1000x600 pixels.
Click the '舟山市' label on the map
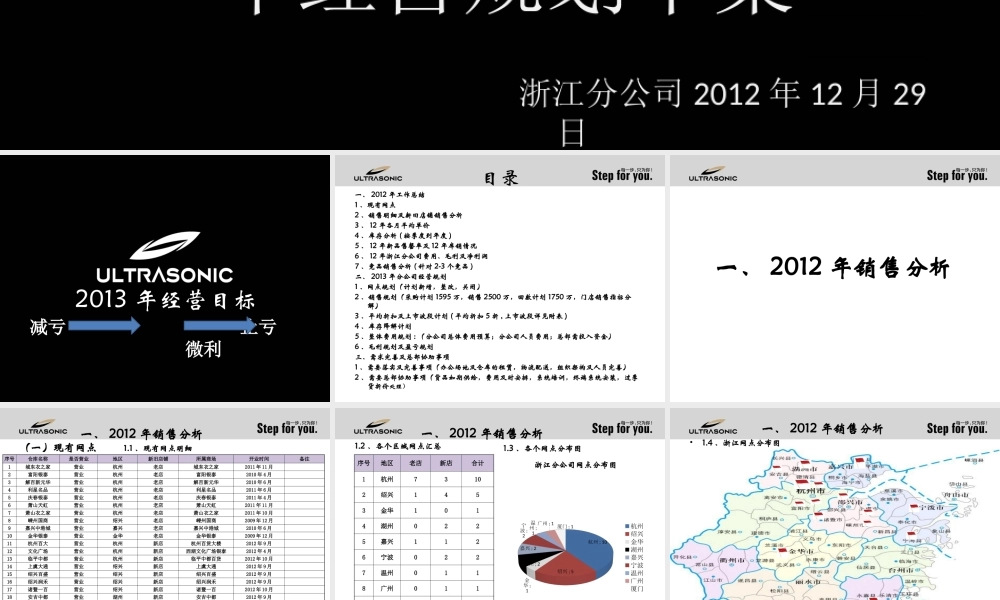tap(956, 494)
